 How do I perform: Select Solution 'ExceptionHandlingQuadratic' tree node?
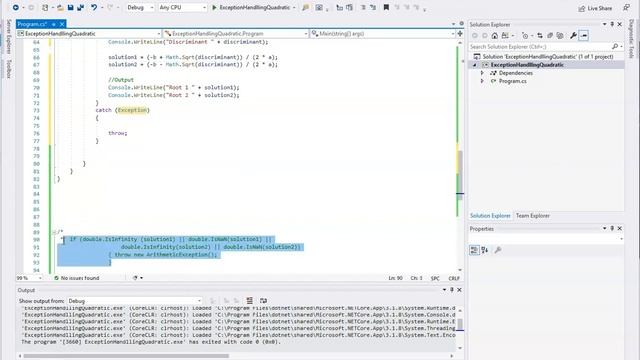[547, 57]
